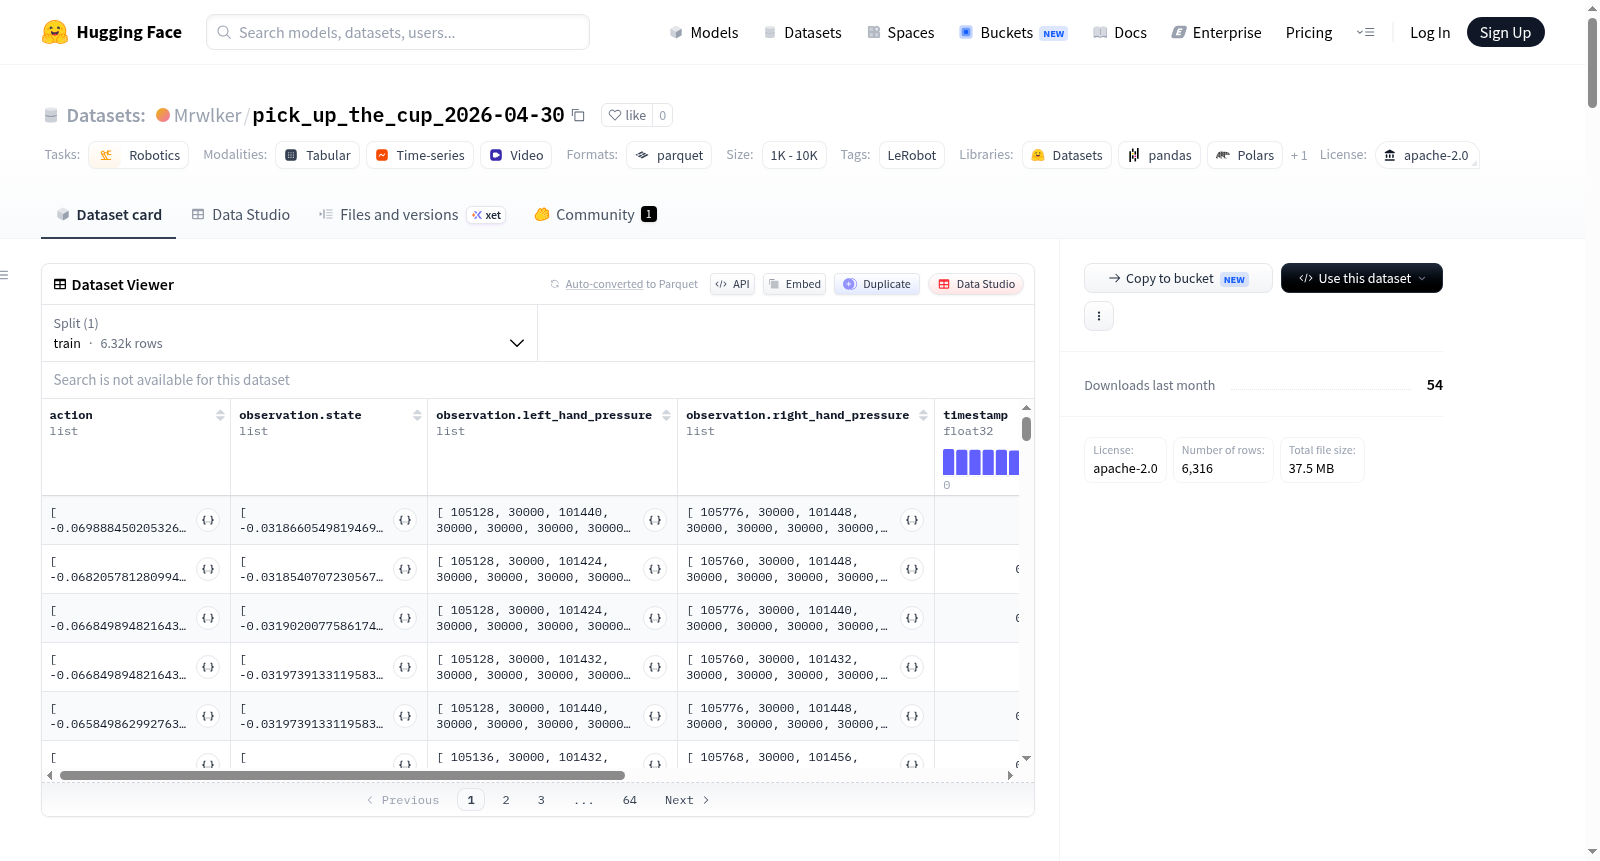The image size is (1600, 861).
Task: Click the apache-2.0 license tag
Action: point(1427,155)
